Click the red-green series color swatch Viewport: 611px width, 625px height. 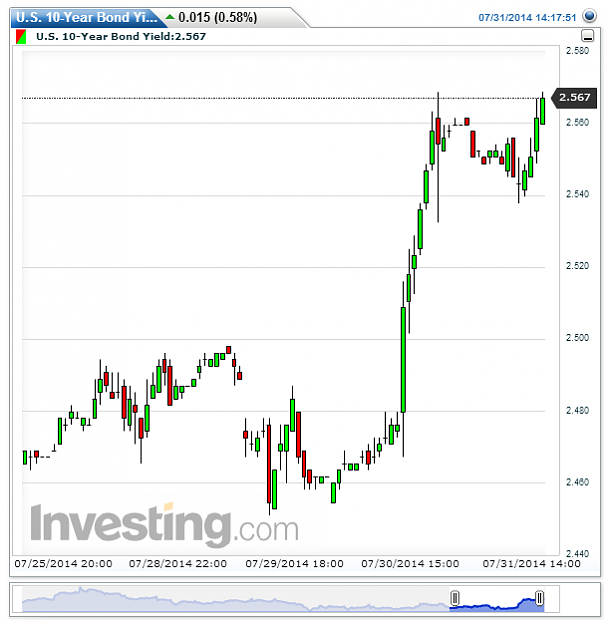coord(21,37)
